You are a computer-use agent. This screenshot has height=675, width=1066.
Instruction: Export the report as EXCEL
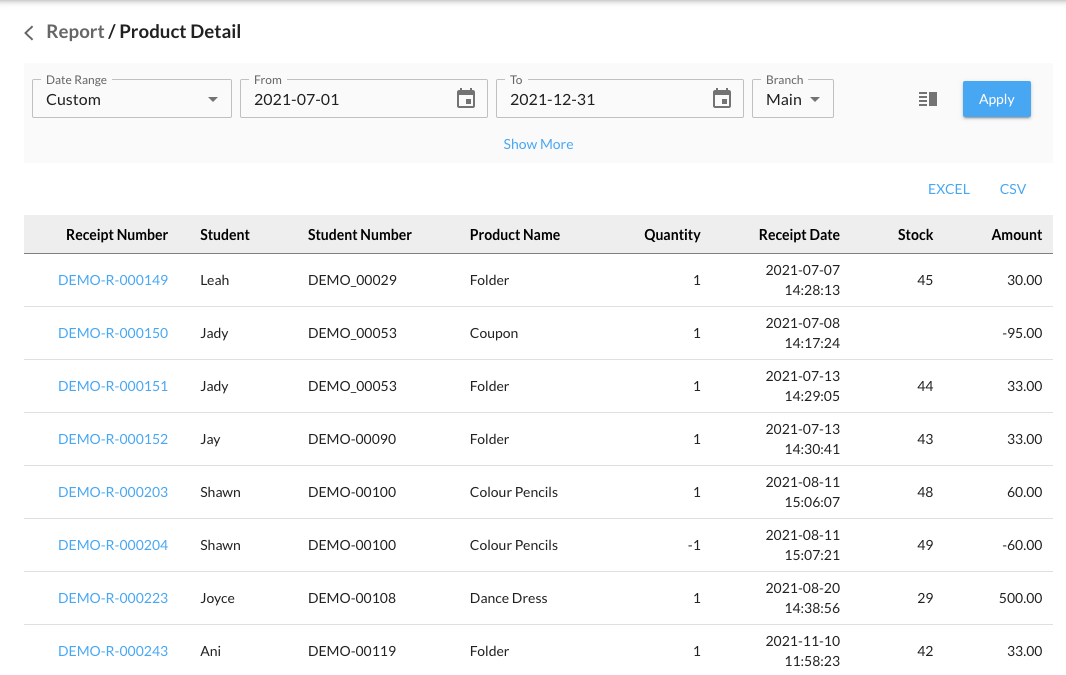[x=948, y=189]
